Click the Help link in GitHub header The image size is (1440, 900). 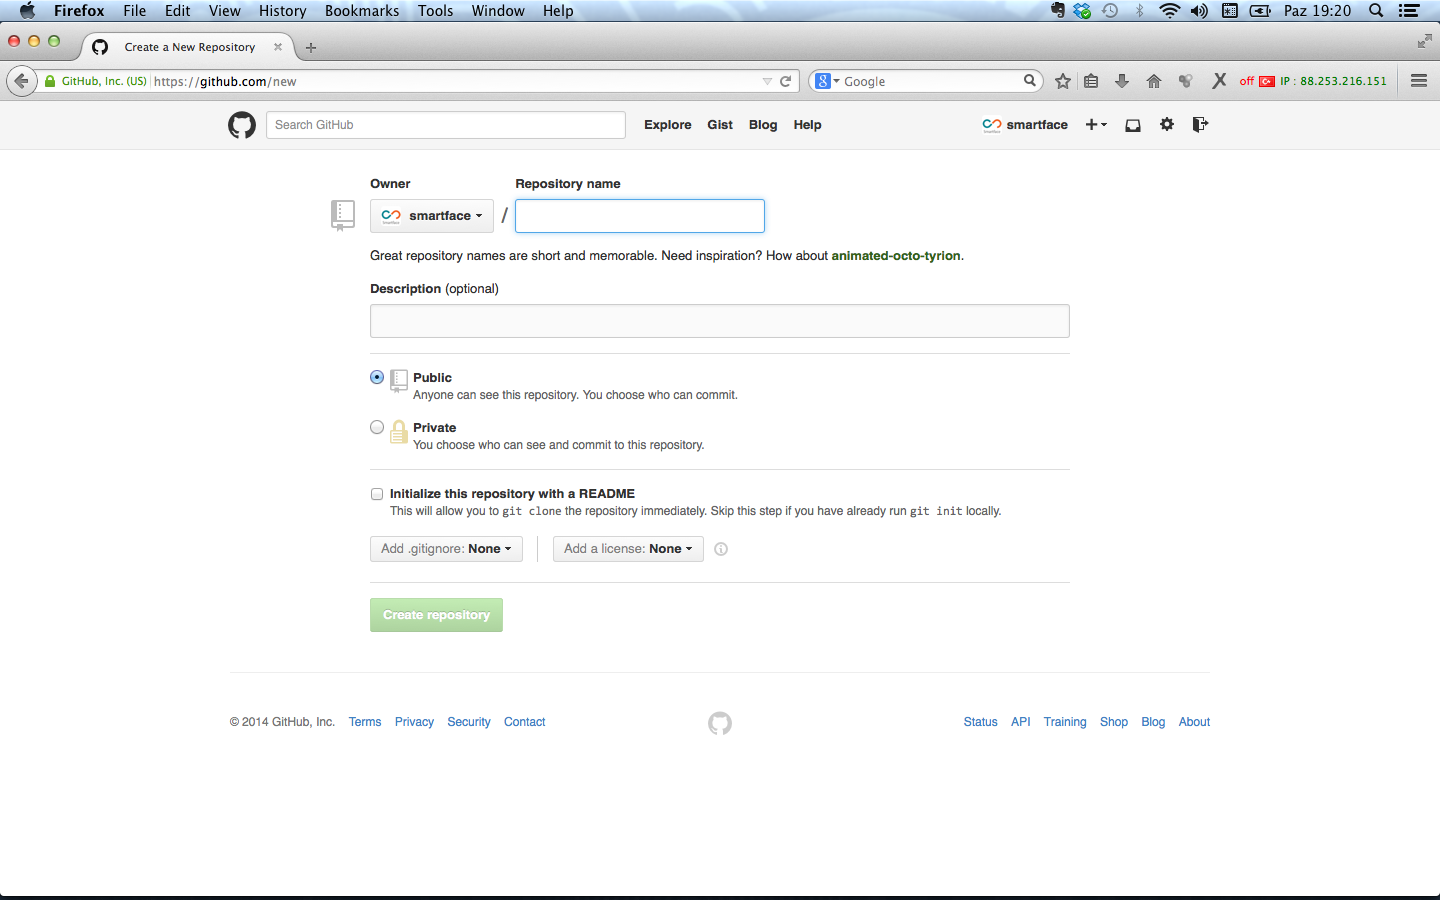pyautogui.click(x=808, y=125)
